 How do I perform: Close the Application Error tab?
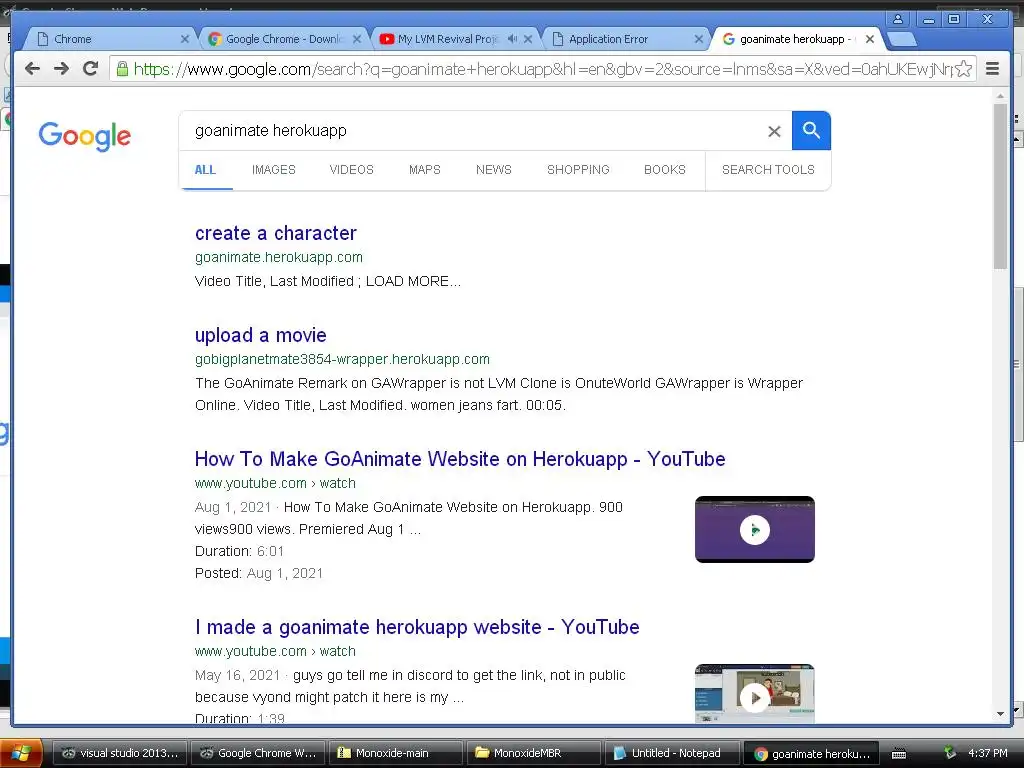[698, 39]
